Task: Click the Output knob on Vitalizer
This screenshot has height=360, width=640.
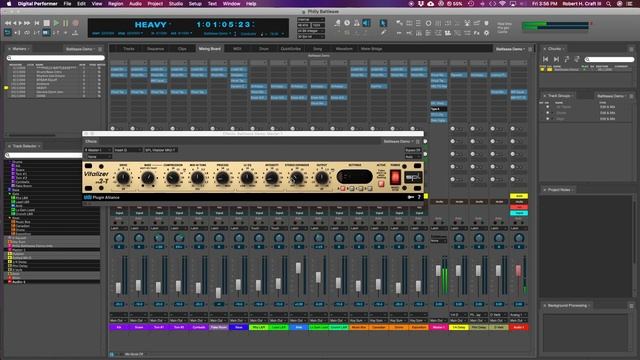Action: click(x=322, y=178)
